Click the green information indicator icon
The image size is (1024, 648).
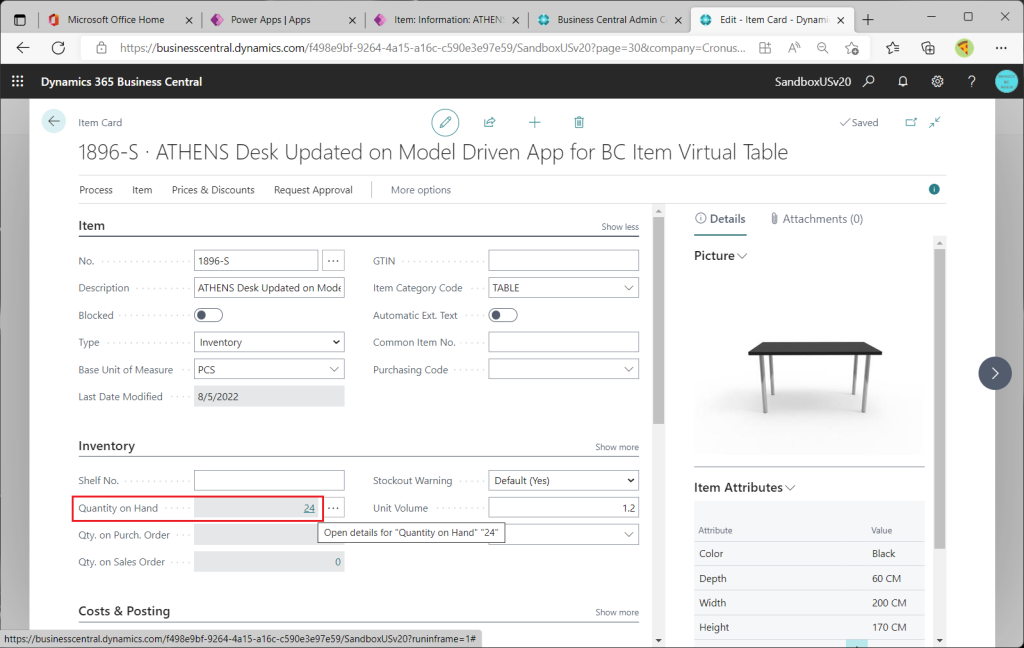(x=934, y=189)
